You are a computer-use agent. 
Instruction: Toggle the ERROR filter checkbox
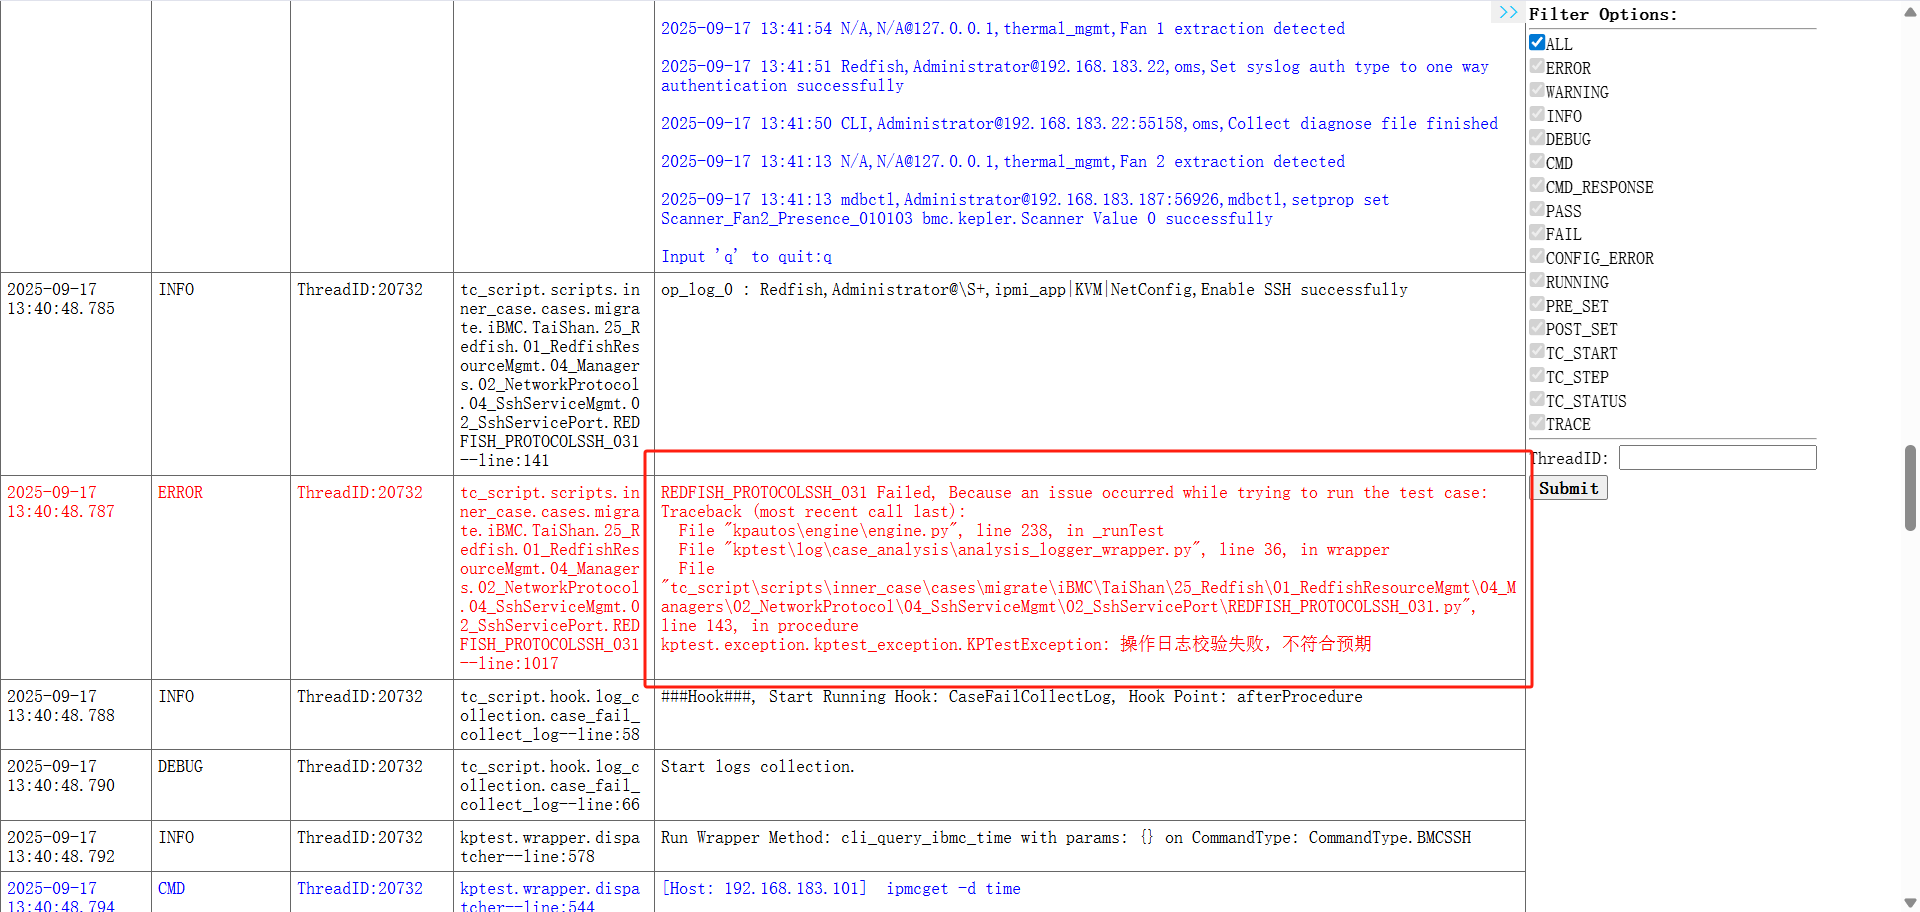click(1537, 67)
